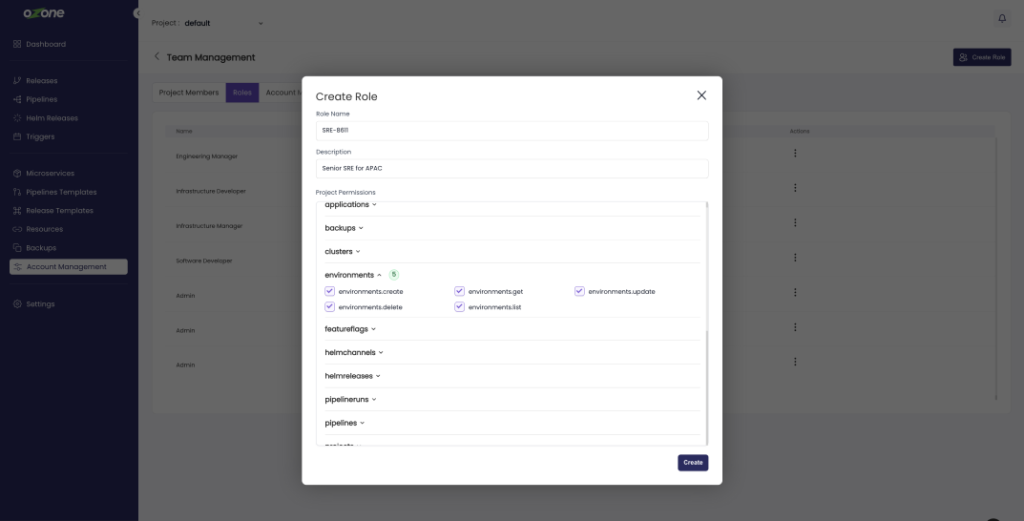Toggle the environments.delete permission checkbox

330,307
